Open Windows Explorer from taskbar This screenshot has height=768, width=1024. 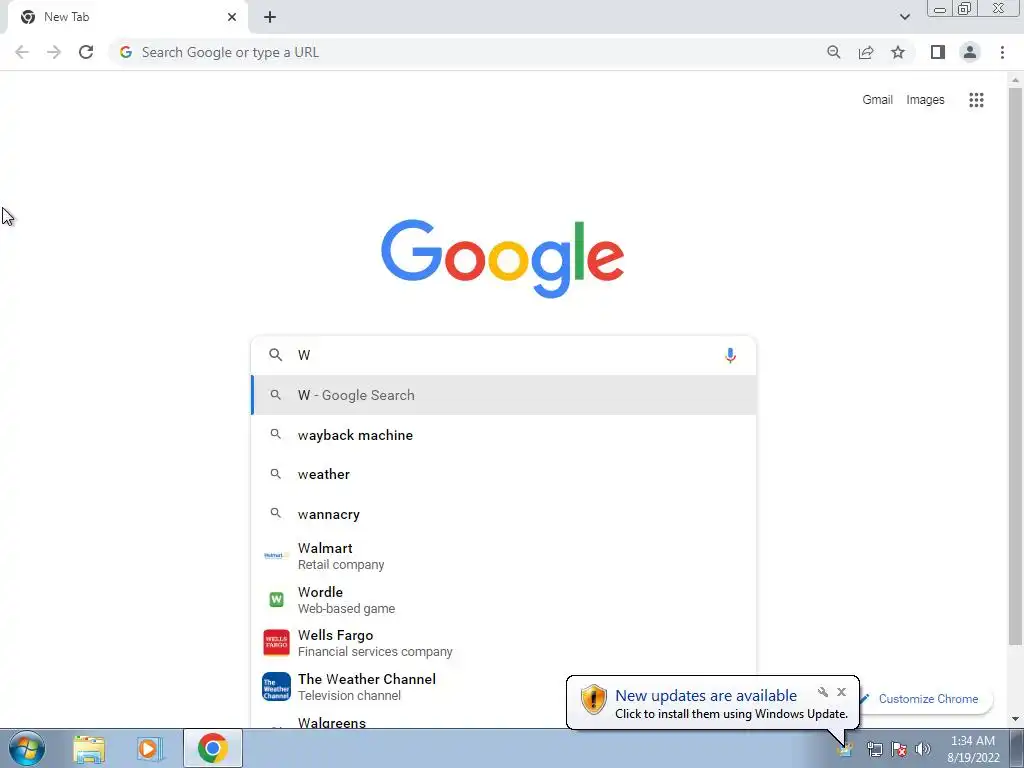[x=89, y=748]
